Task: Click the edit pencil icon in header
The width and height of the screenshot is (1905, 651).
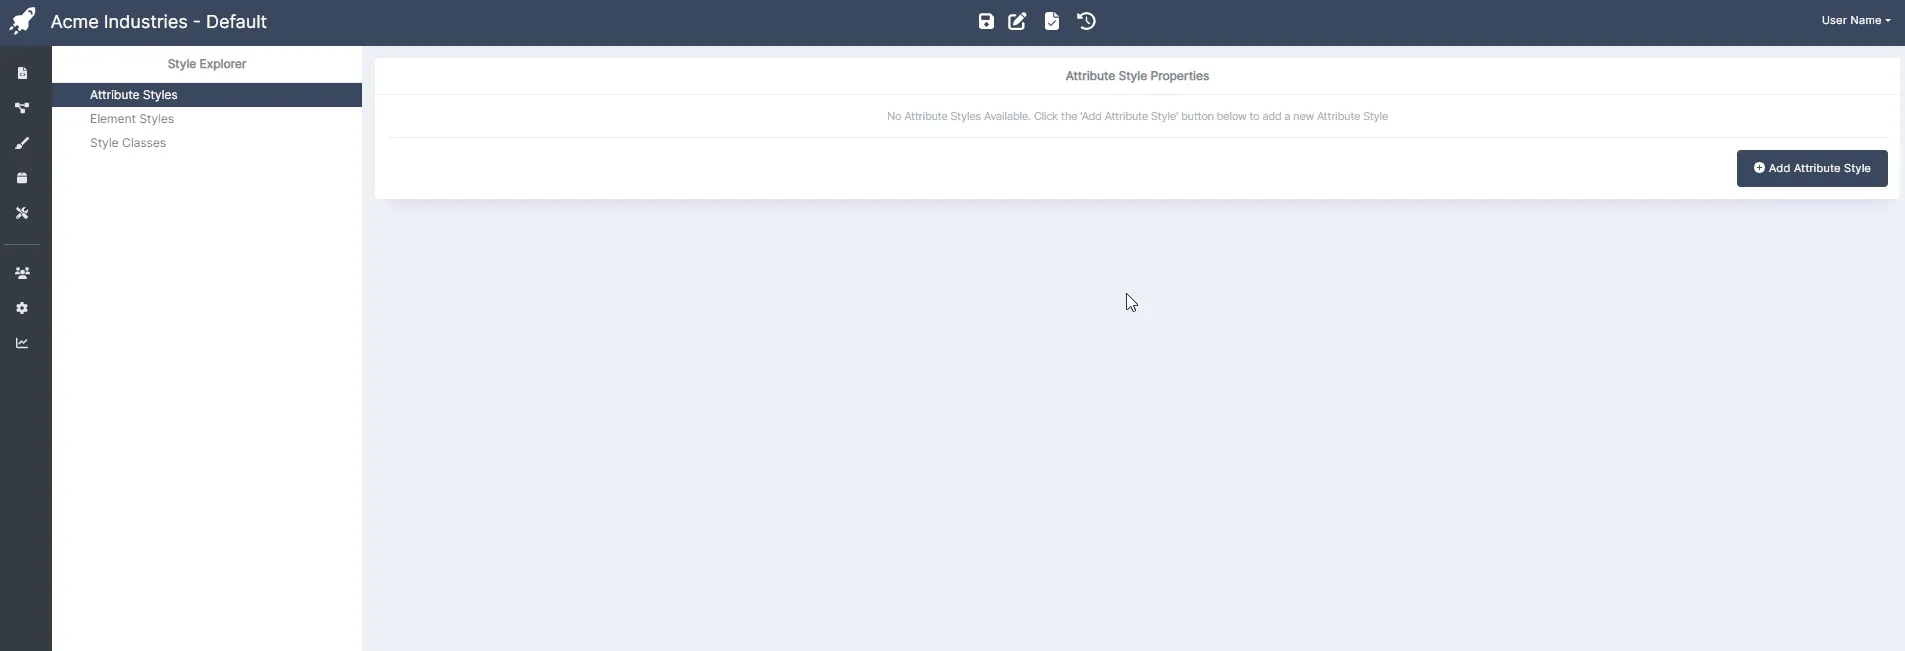Action: point(1017,21)
